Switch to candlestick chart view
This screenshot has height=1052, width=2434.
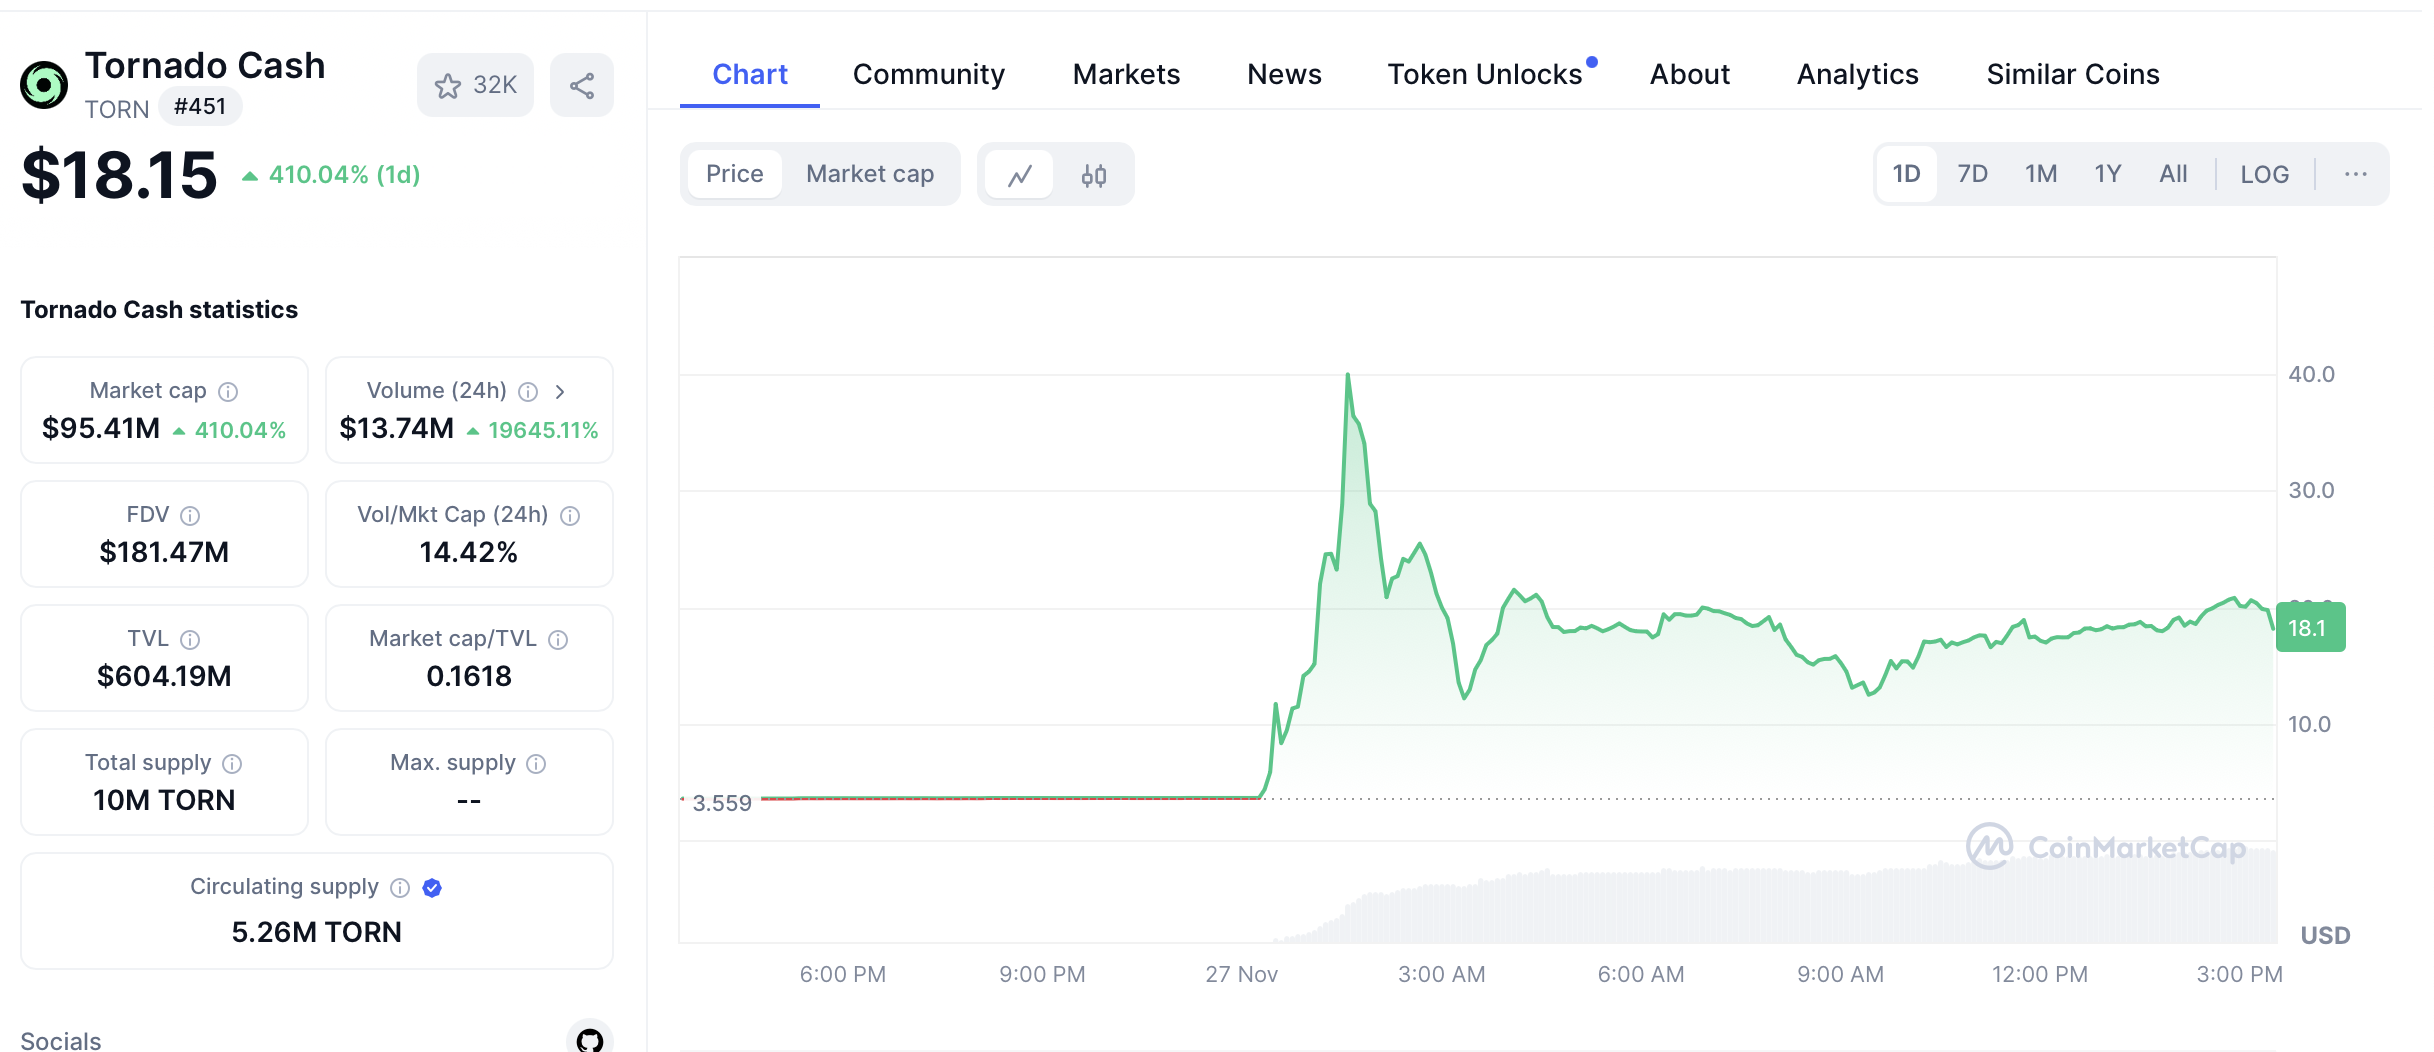point(1093,175)
